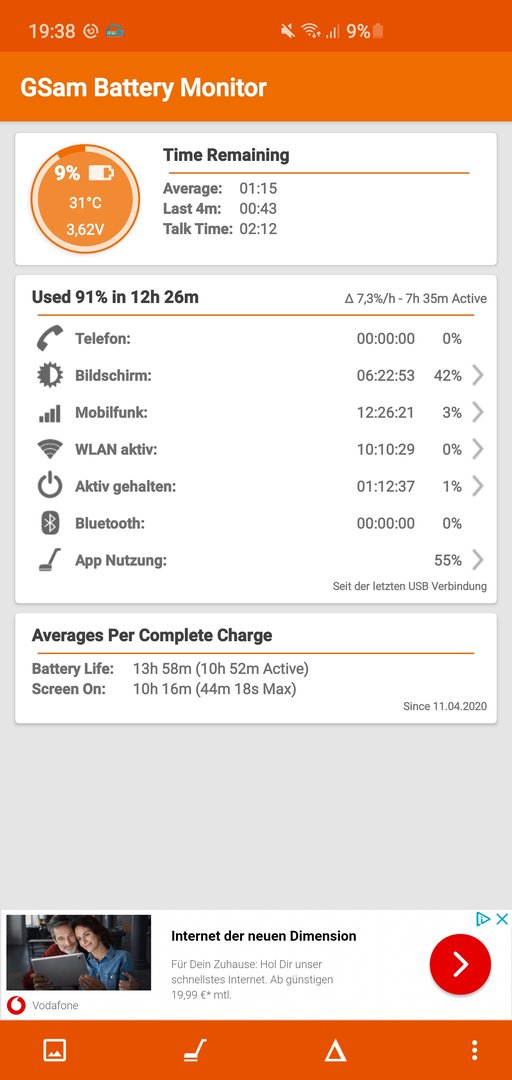This screenshot has height=1080, width=512.
Task: Expand Aktiv gehalten details chevron
Action: click(x=478, y=487)
